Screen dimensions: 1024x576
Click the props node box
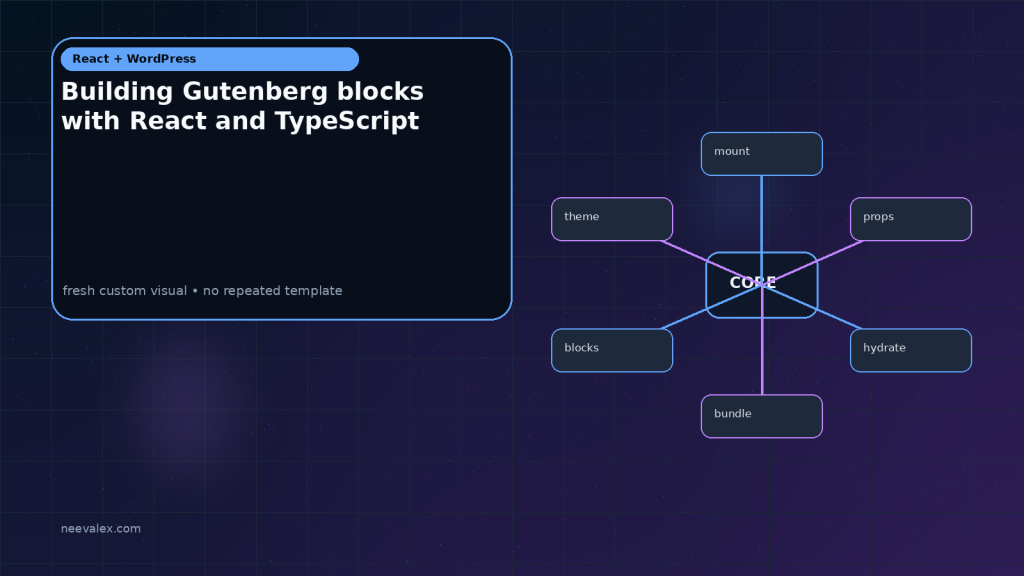(911, 219)
